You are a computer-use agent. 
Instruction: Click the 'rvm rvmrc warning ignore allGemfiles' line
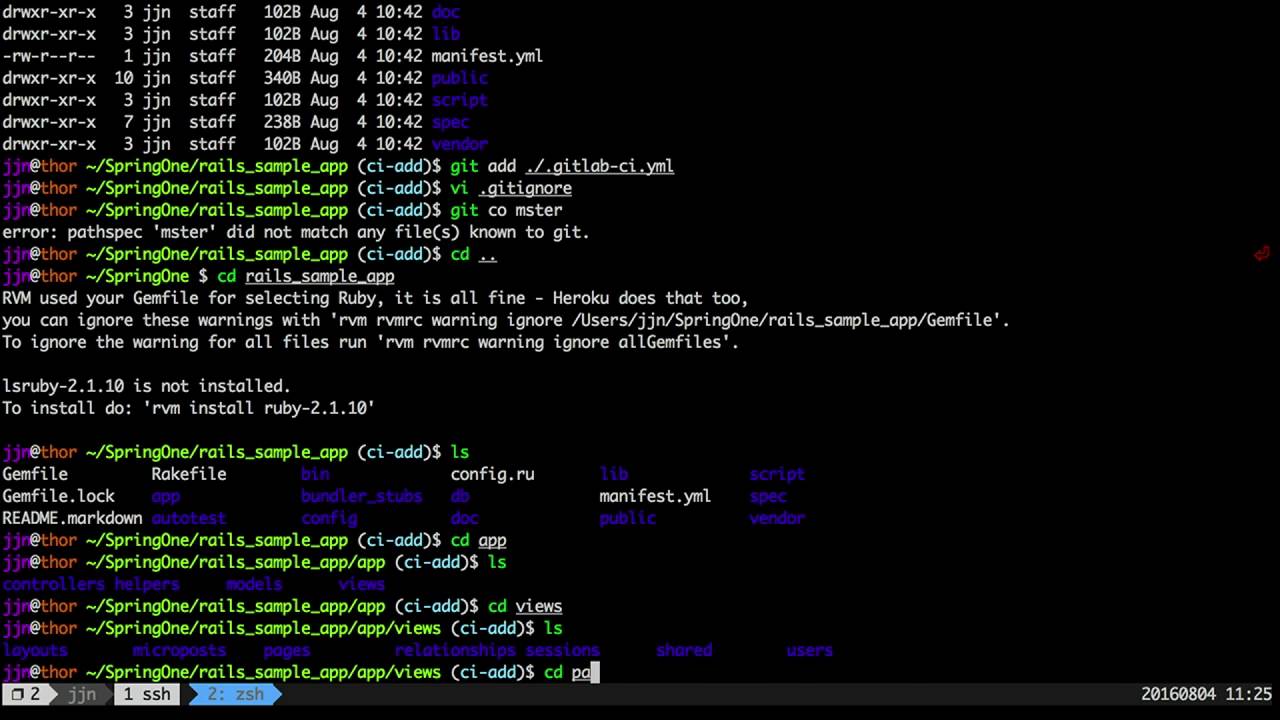370,342
